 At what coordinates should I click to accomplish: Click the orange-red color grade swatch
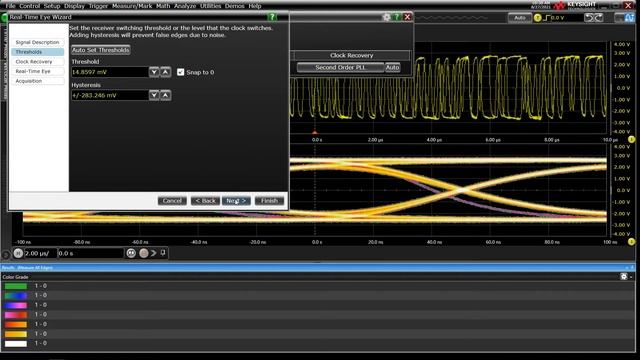coord(16,324)
